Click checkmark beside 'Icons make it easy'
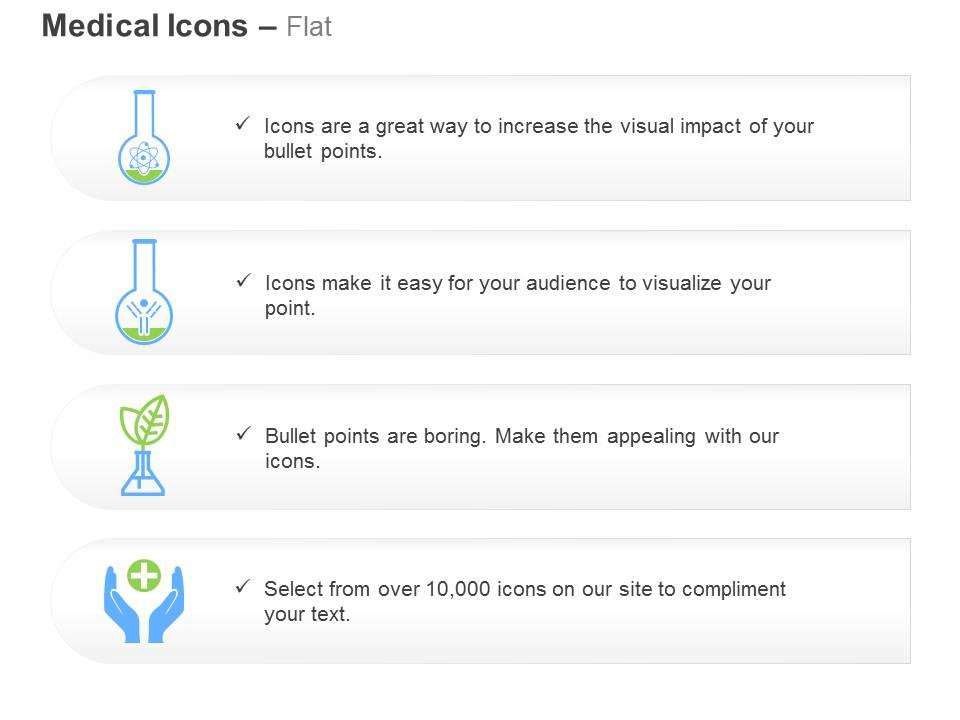Image resolution: width=960 pixels, height=720 pixels. pyautogui.click(x=244, y=280)
